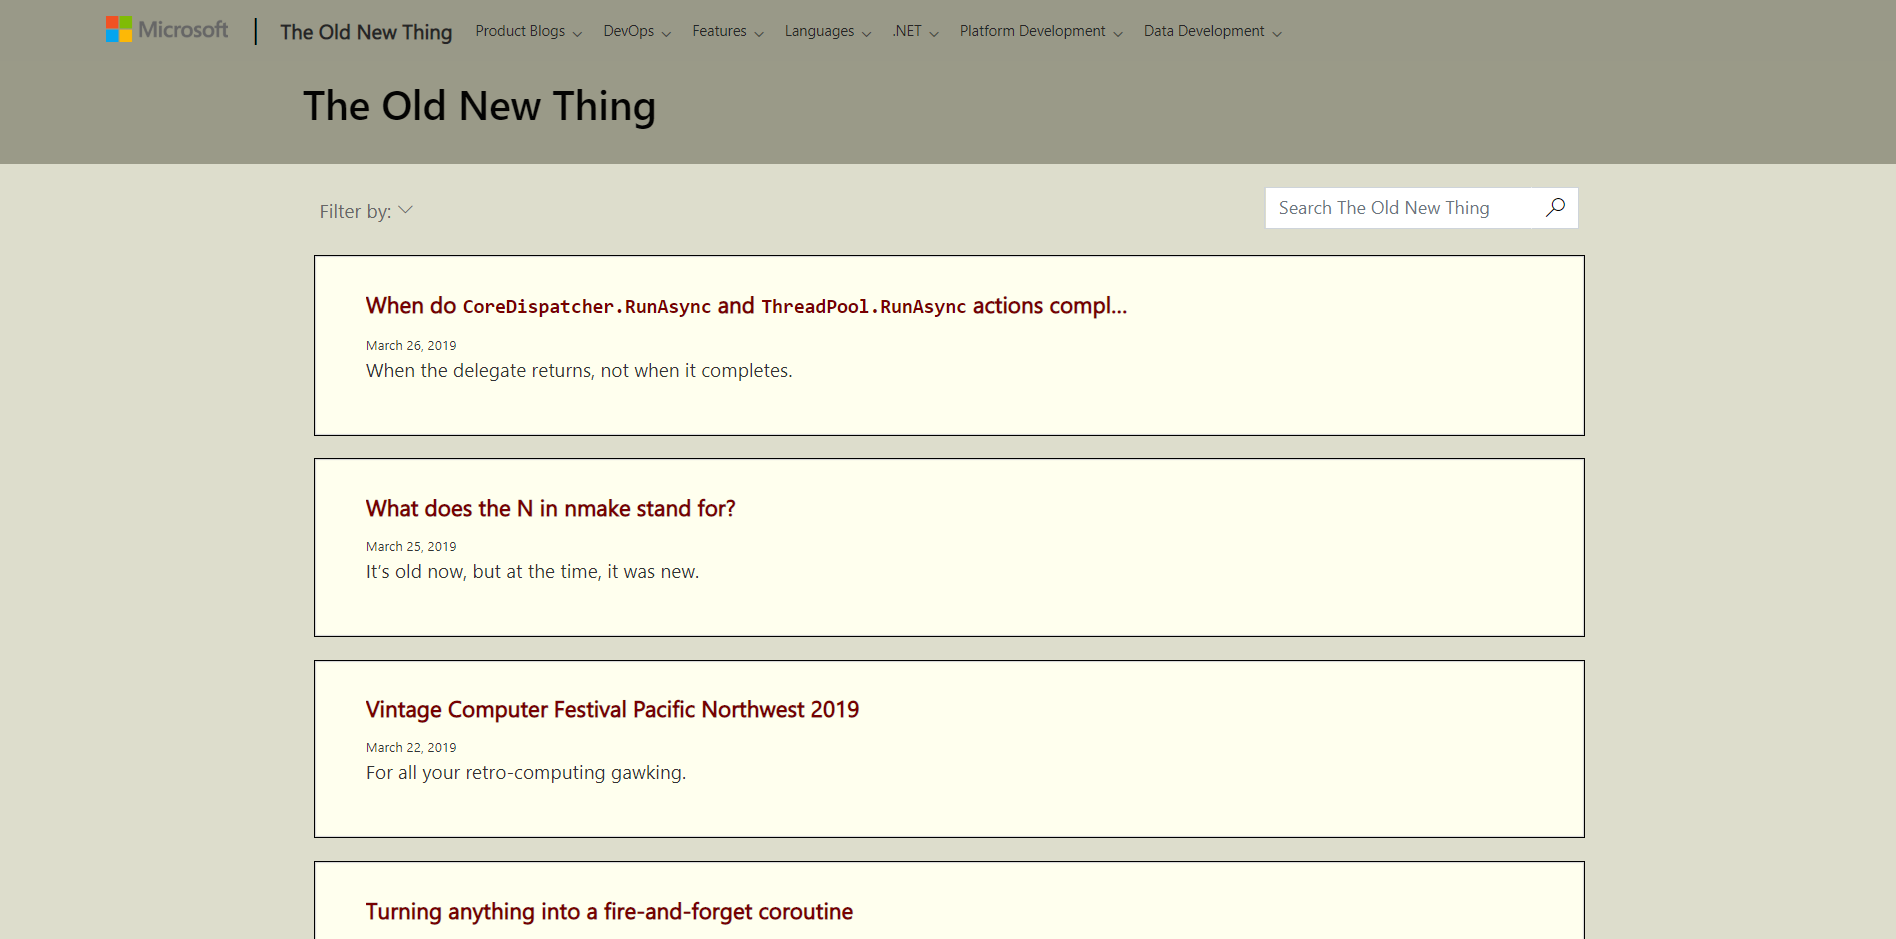Click the Microsoft logo

tap(167, 30)
